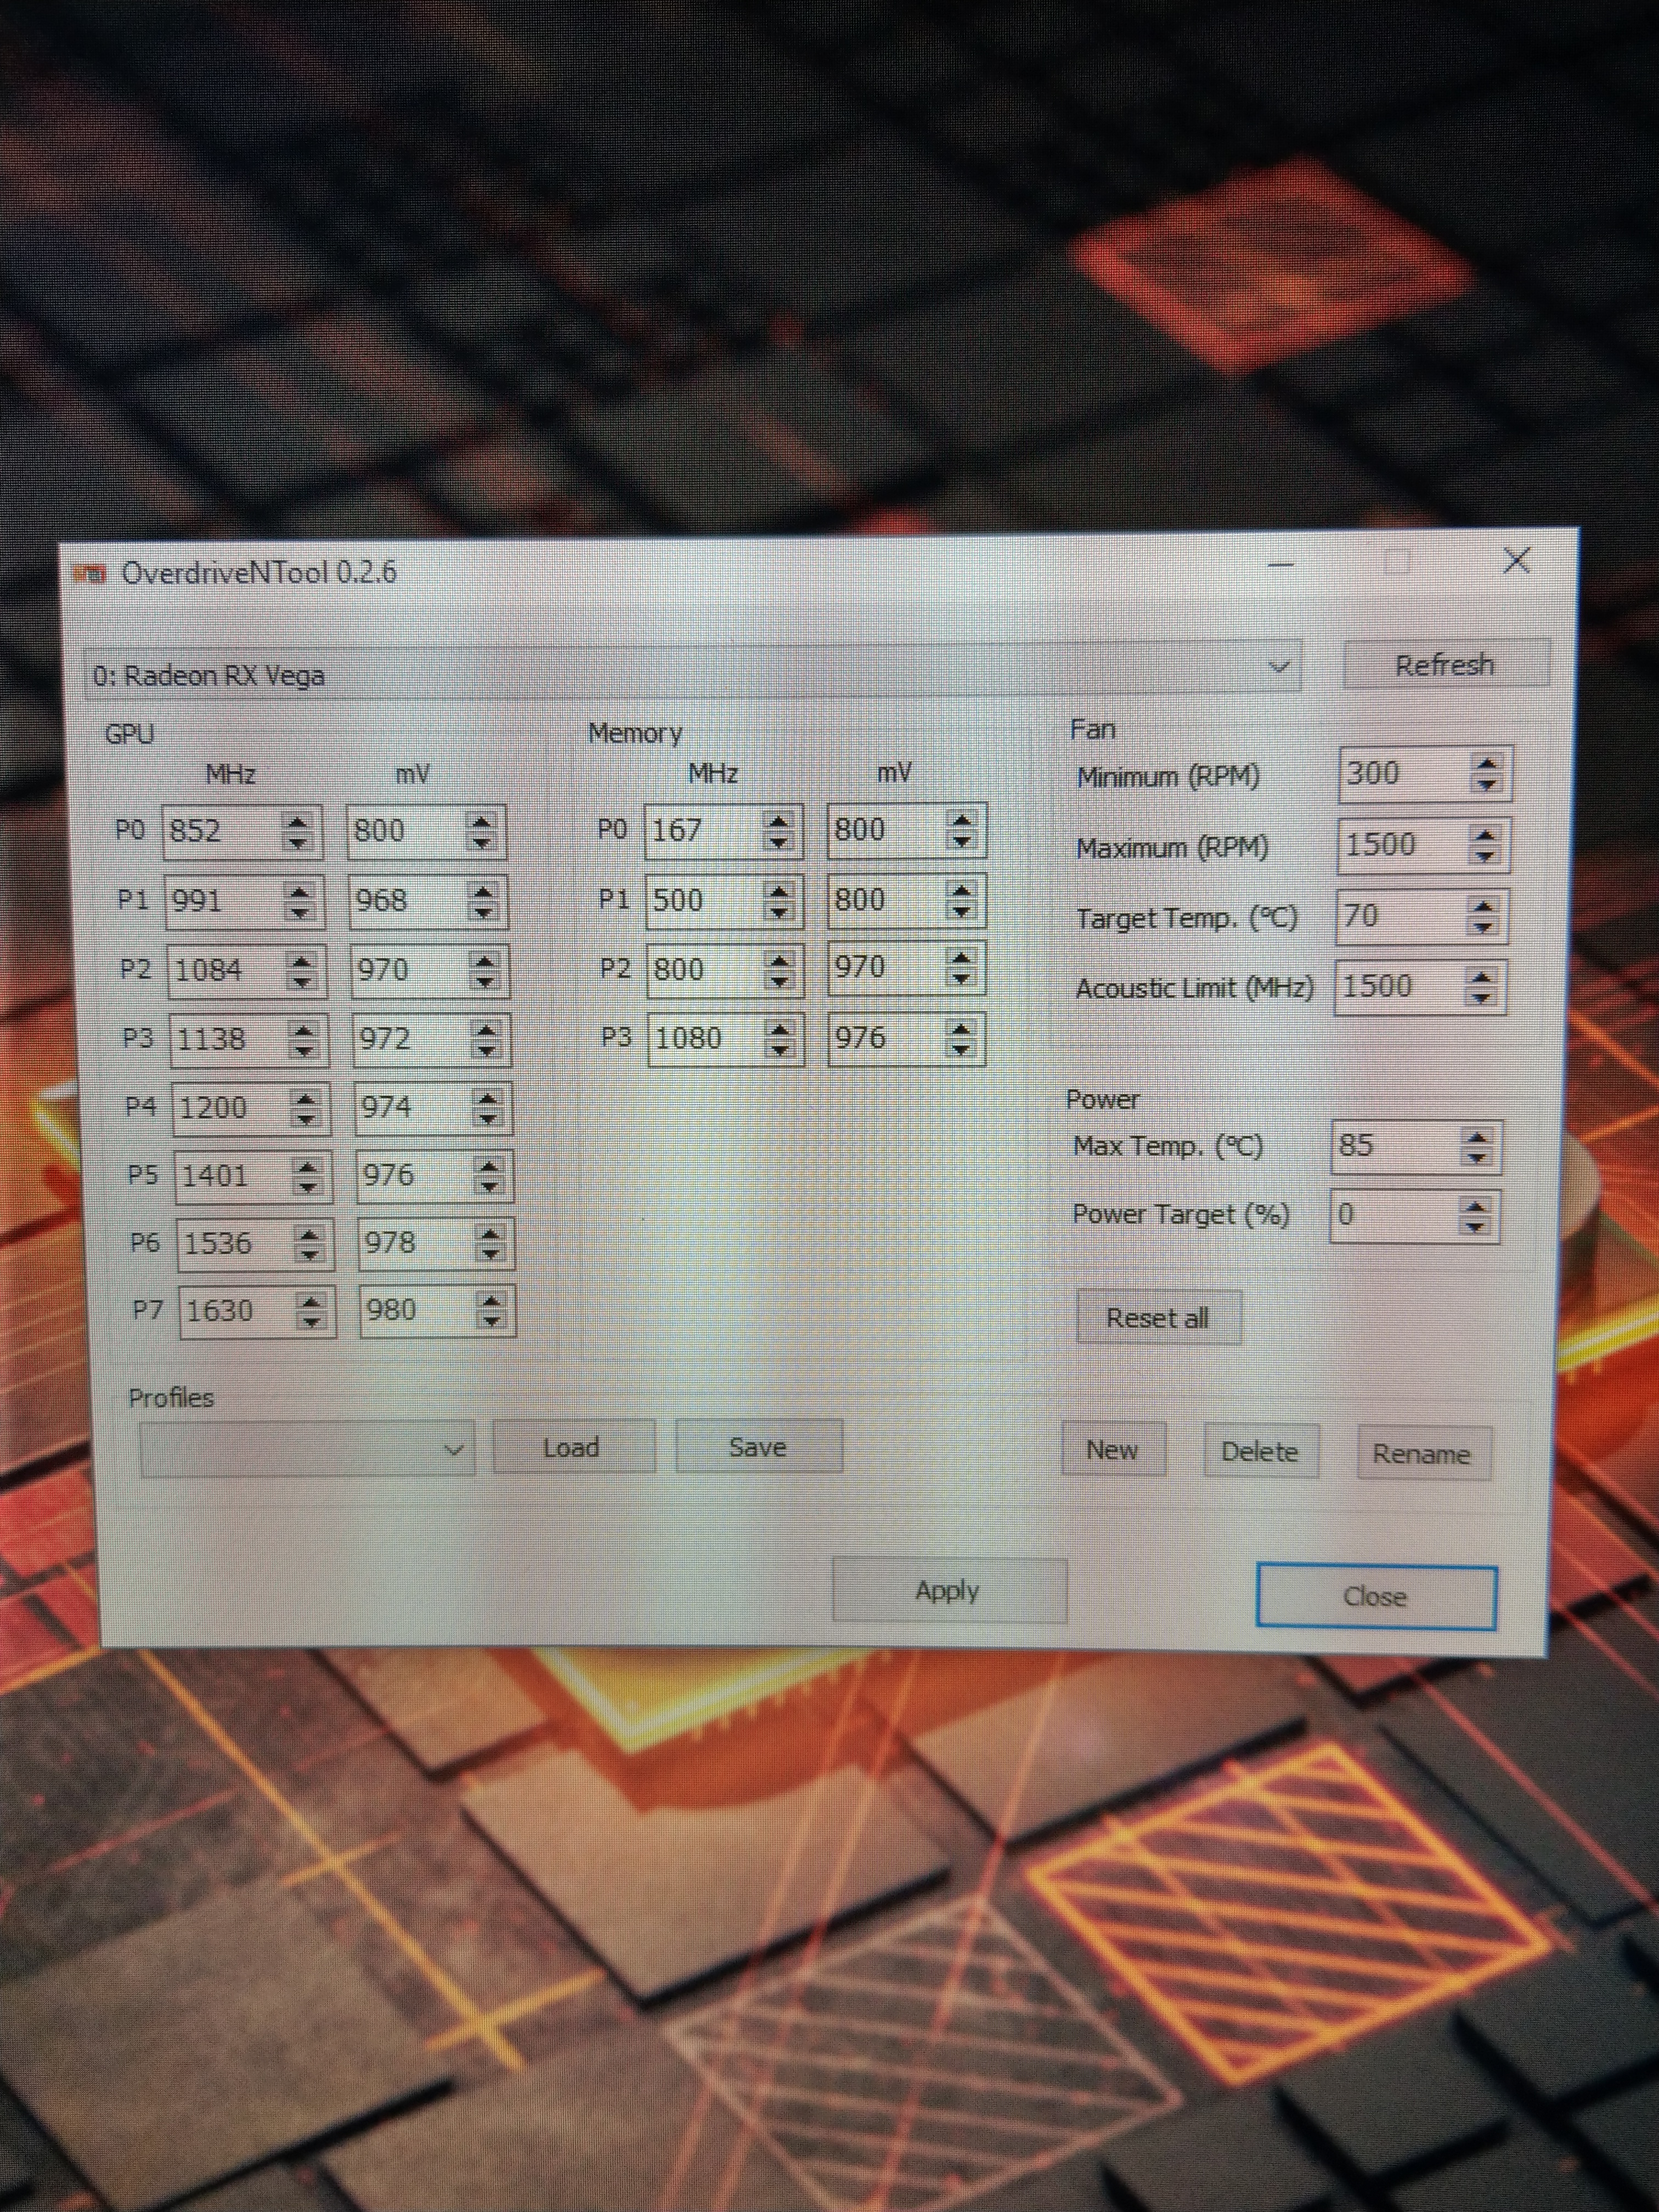This screenshot has height=2212, width=1659.
Task: Increase GPU P6 mV with up arrow
Action: [x=490, y=1233]
